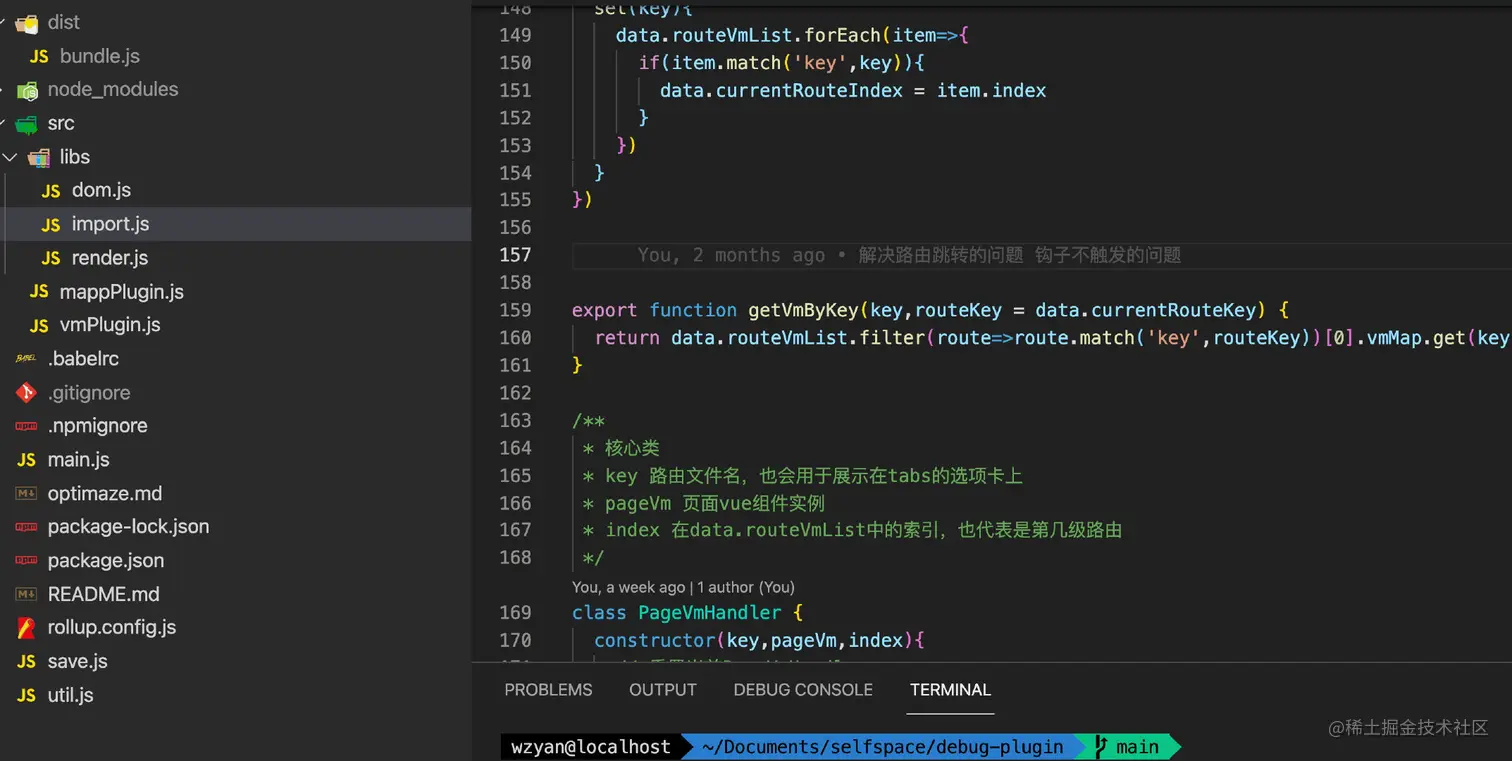Switch to the PROBLEMS panel tab
This screenshot has width=1512, height=761.
(x=548, y=690)
